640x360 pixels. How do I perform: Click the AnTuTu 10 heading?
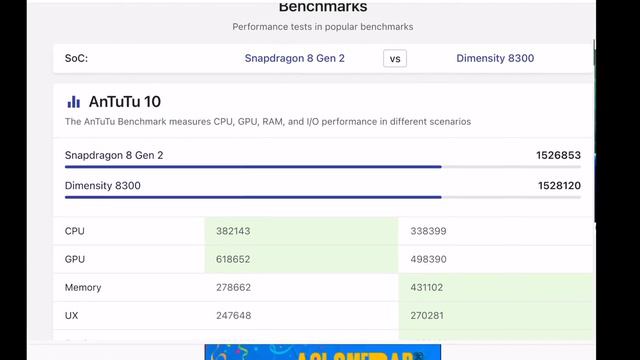(124, 102)
